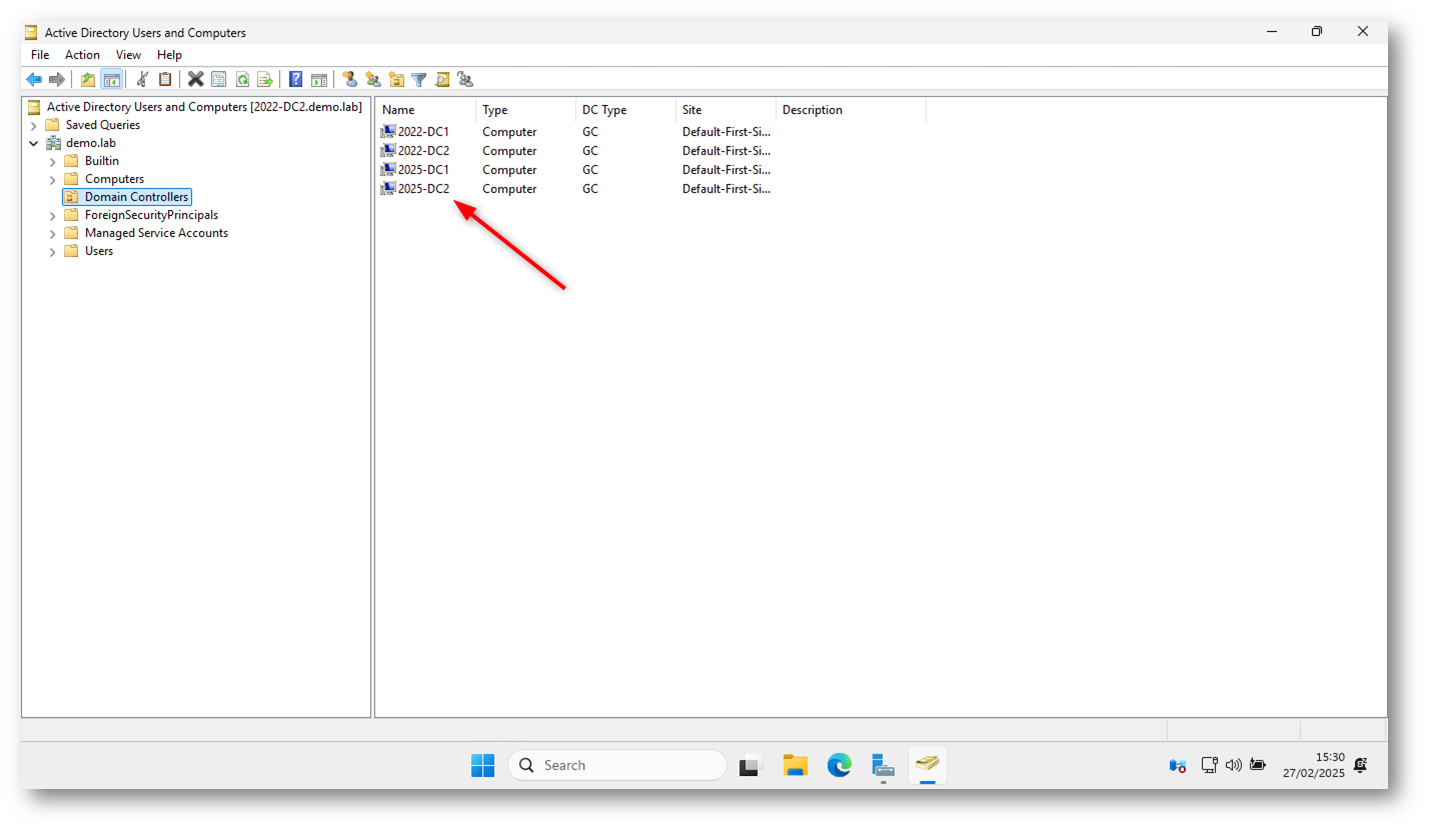Viewport: 1430px width, 831px height.
Task: Sort by the Site column header
Action: (726, 110)
